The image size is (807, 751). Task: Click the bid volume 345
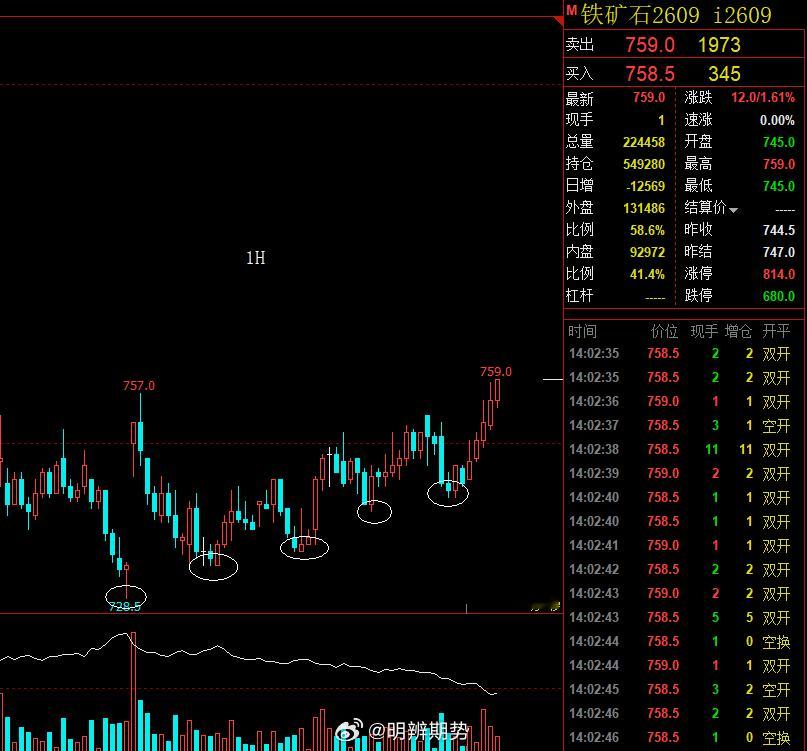coord(724,74)
